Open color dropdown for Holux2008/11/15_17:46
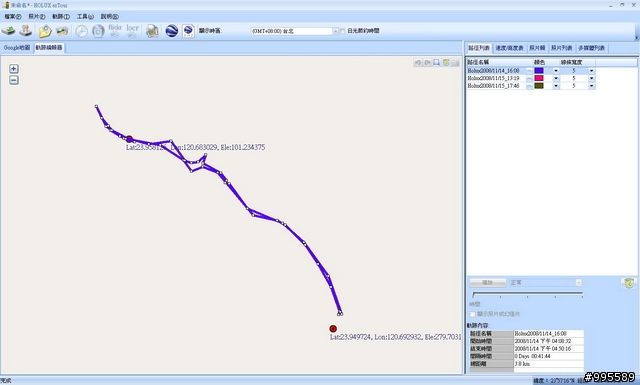Screen dimensions: 640x385 pos(556,86)
